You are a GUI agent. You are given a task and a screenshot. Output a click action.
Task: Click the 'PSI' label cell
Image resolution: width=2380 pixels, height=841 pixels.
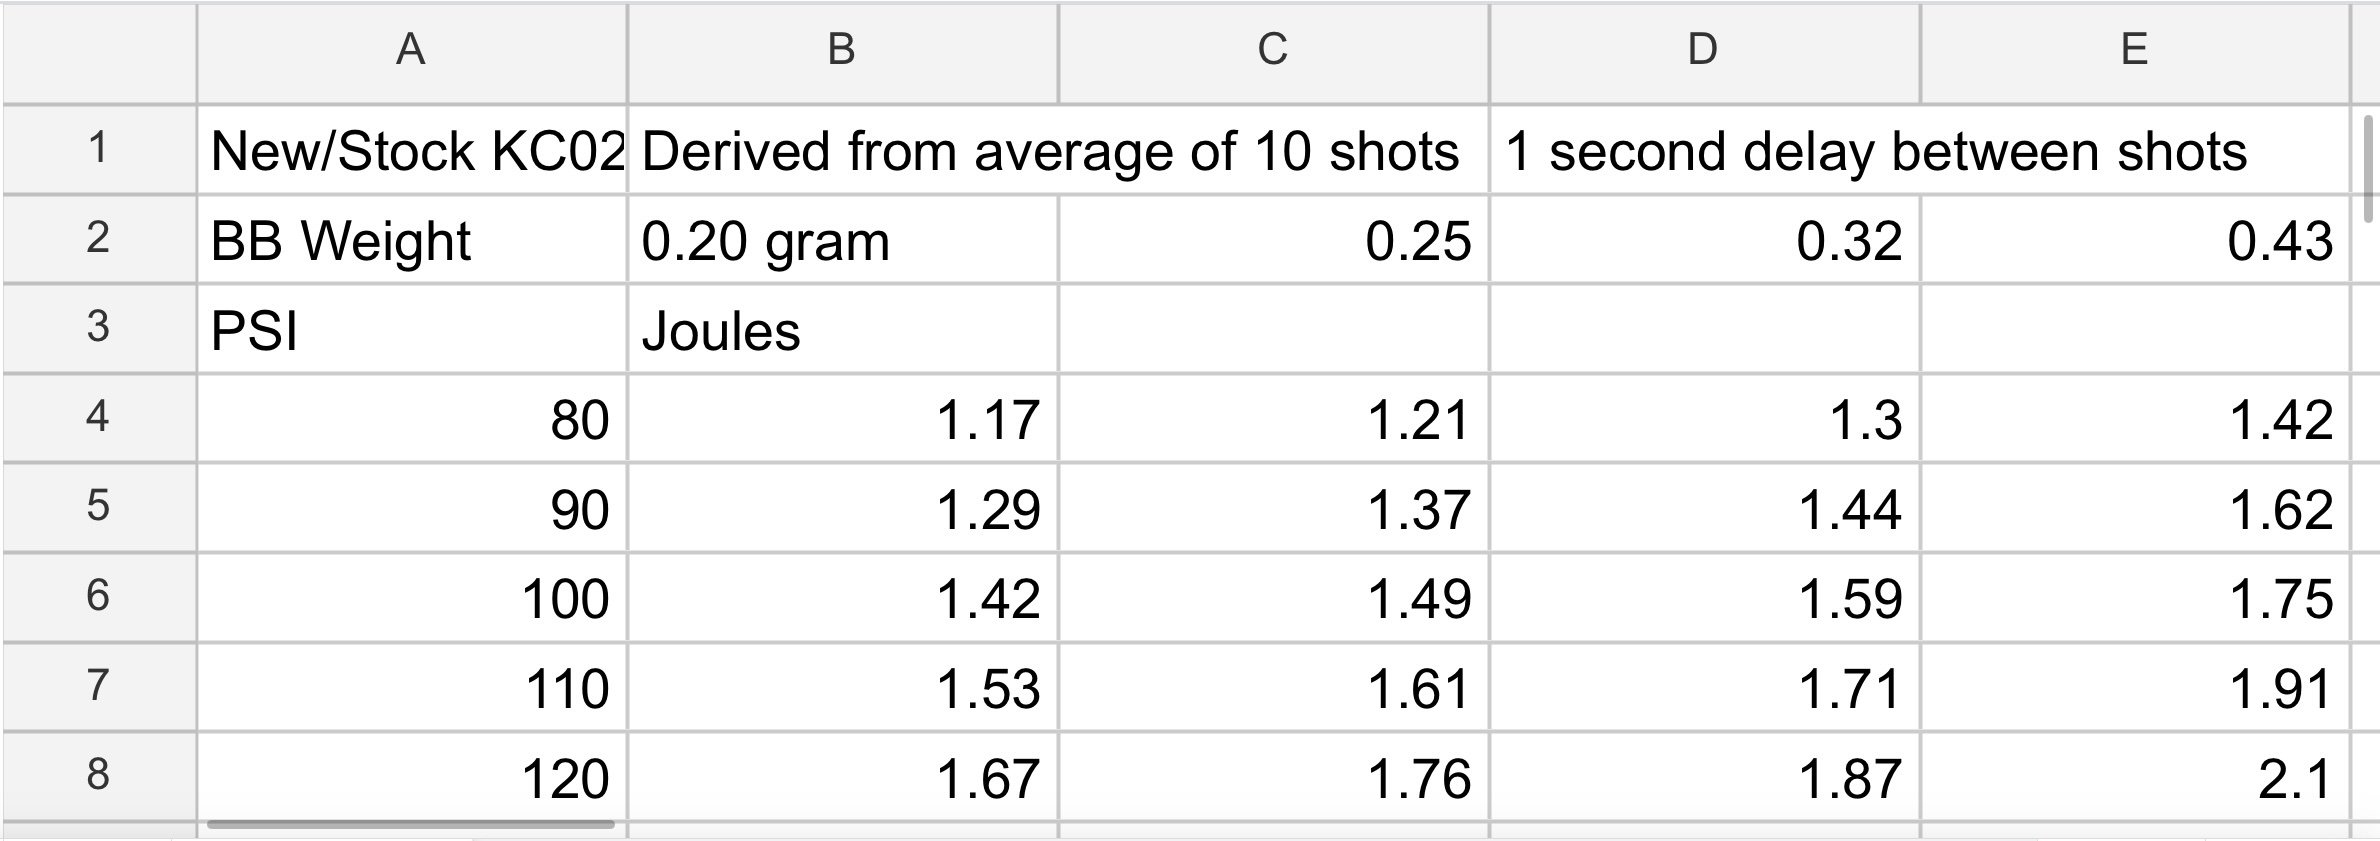[x=411, y=330]
